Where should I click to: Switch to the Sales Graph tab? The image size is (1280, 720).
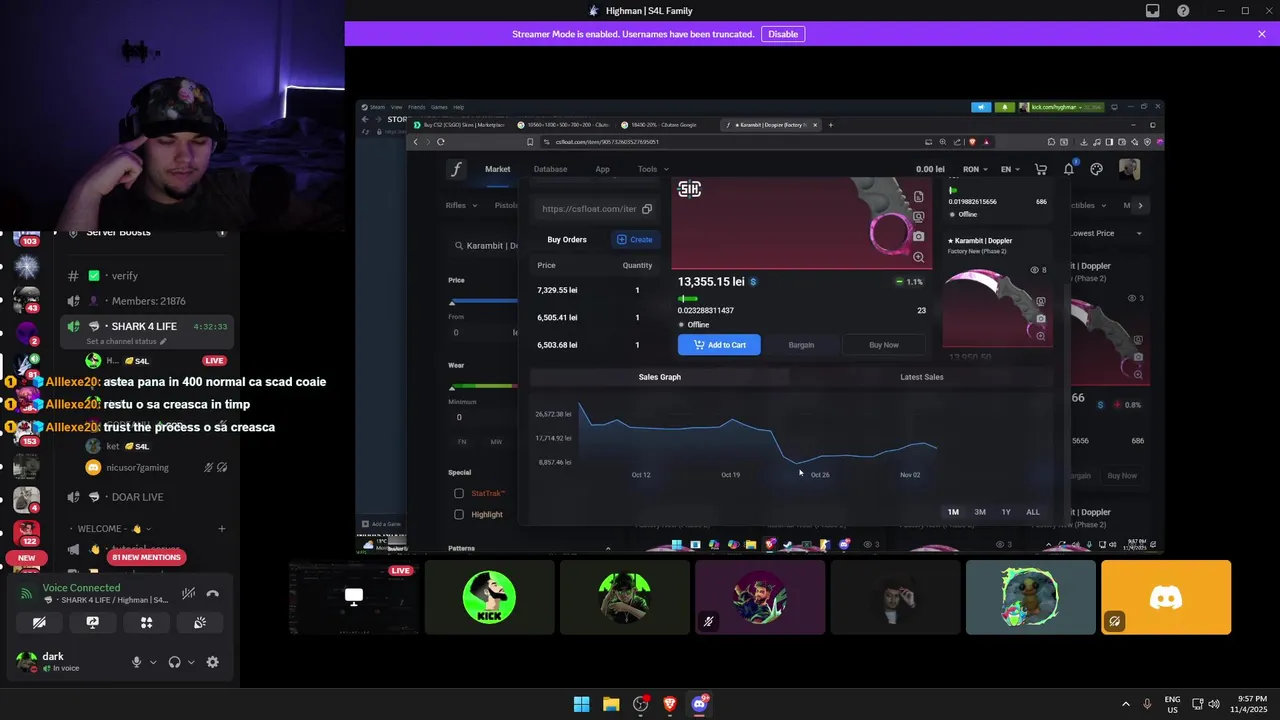[x=659, y=377]
